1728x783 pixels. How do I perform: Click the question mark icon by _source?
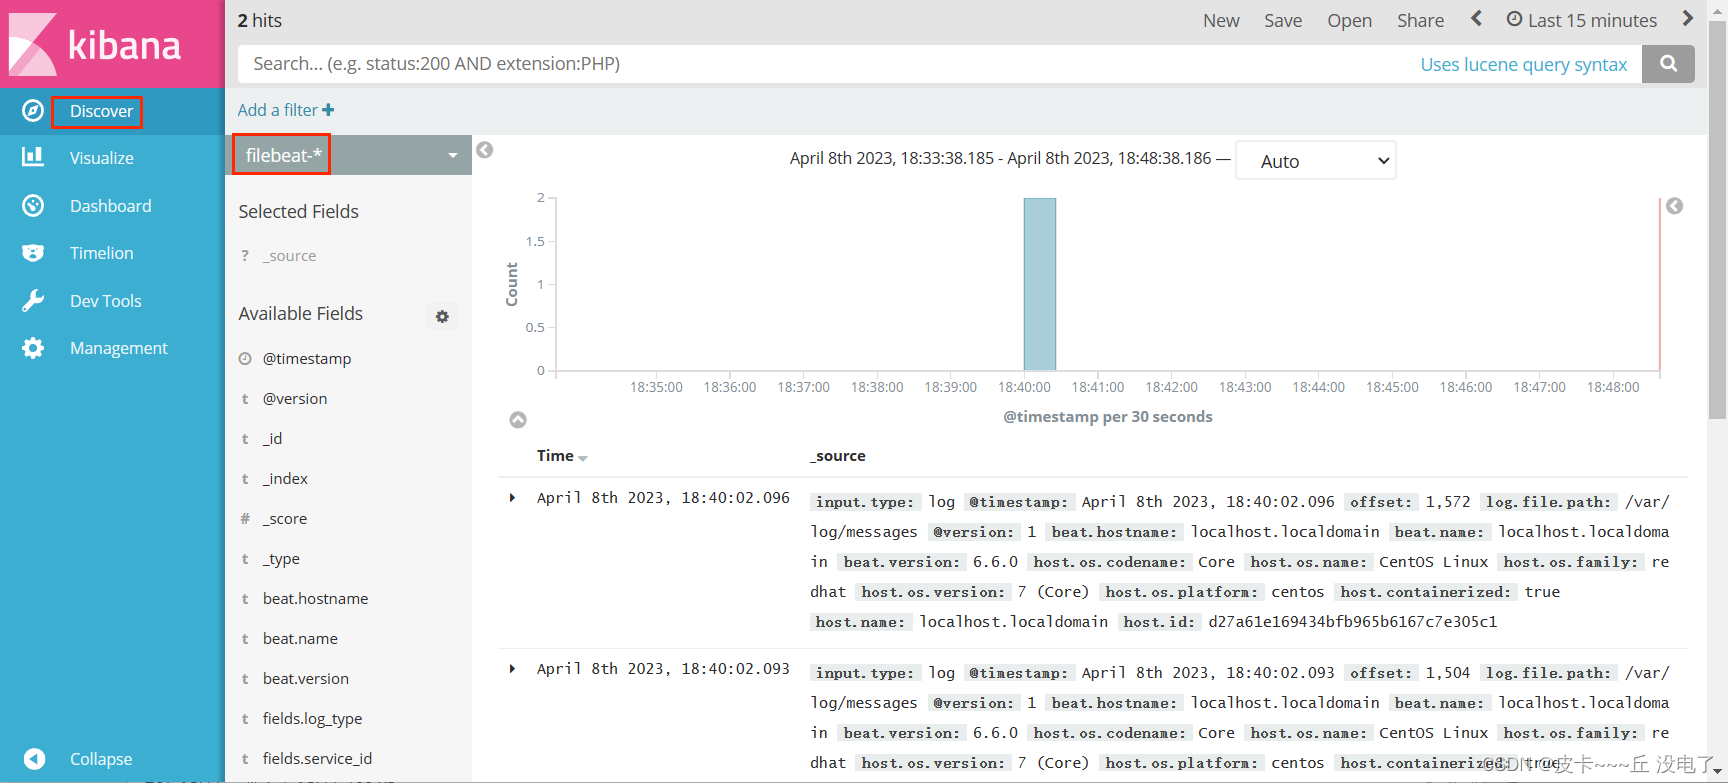click(x=245, y=256)
